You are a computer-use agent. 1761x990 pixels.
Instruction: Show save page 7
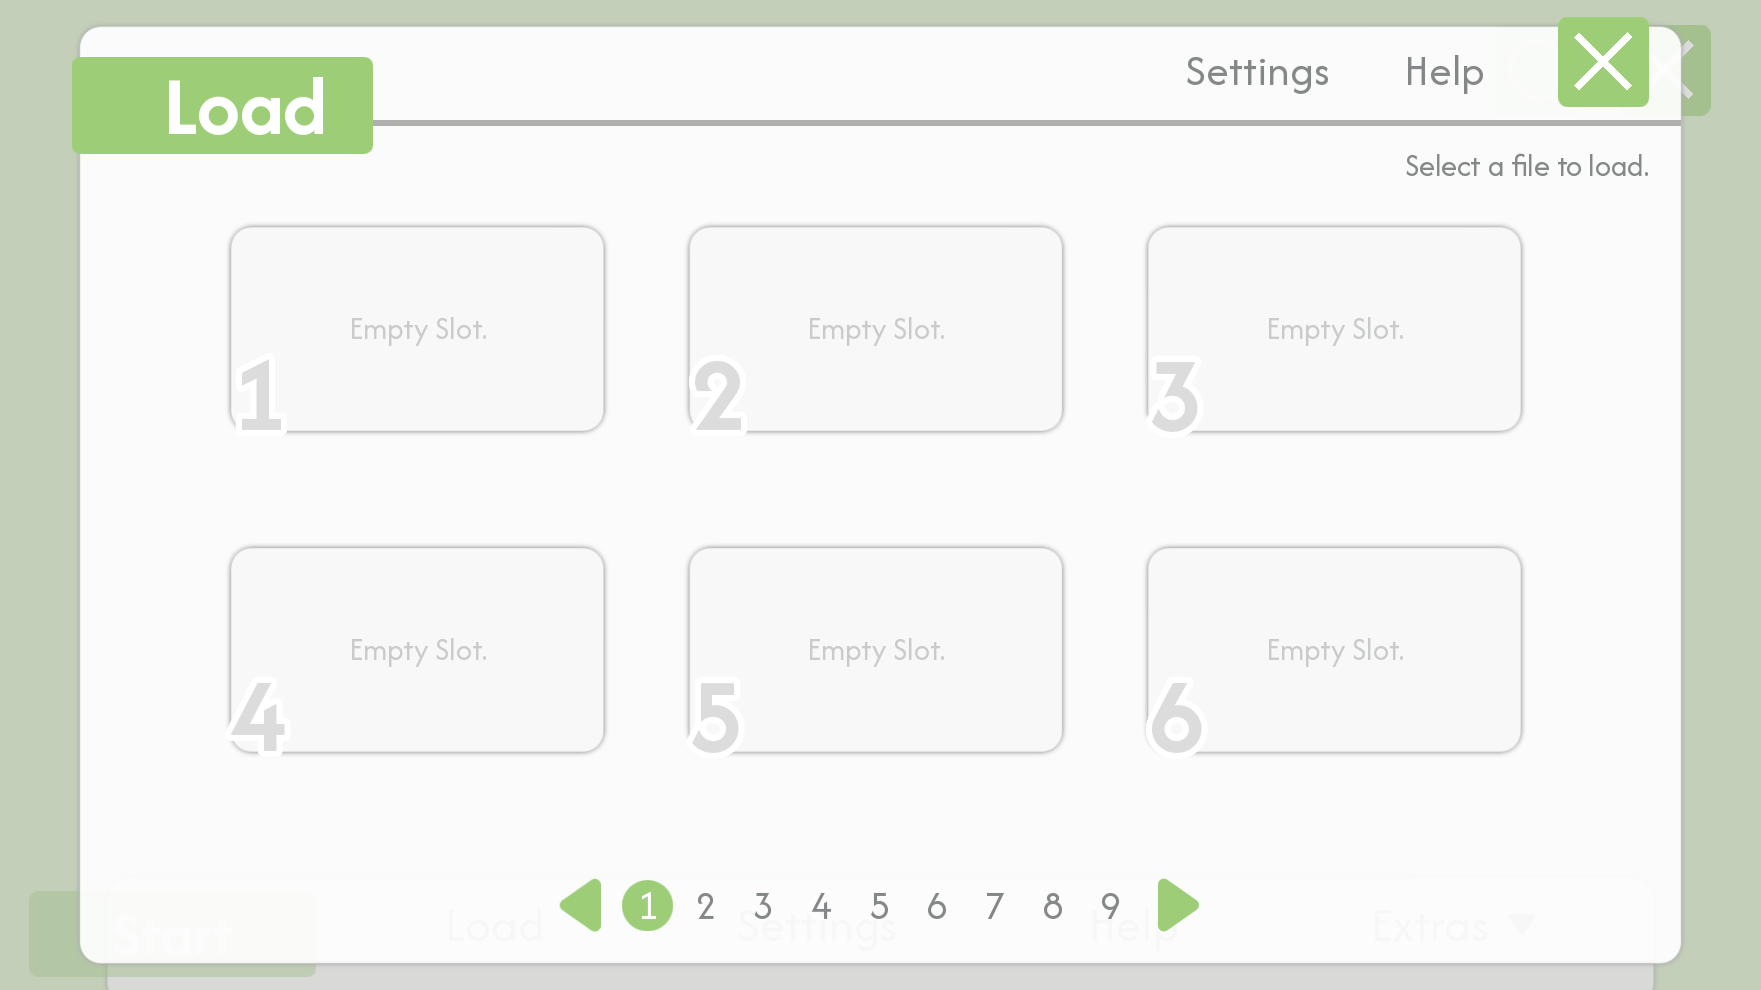(x=994, y=907)
